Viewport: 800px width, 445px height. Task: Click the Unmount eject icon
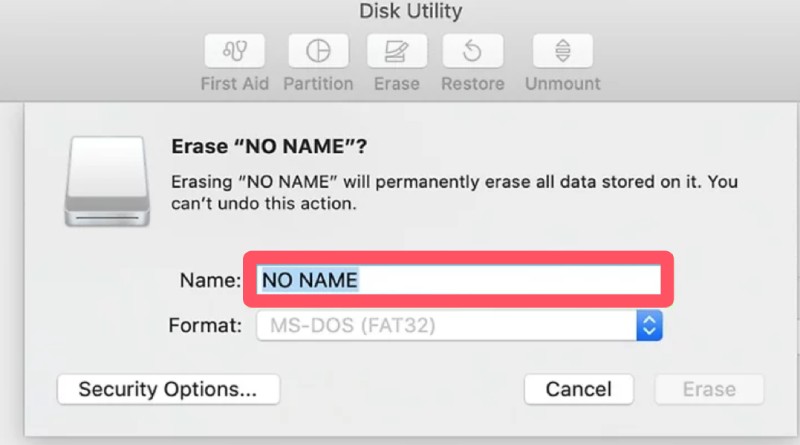(x=562, y=50)
